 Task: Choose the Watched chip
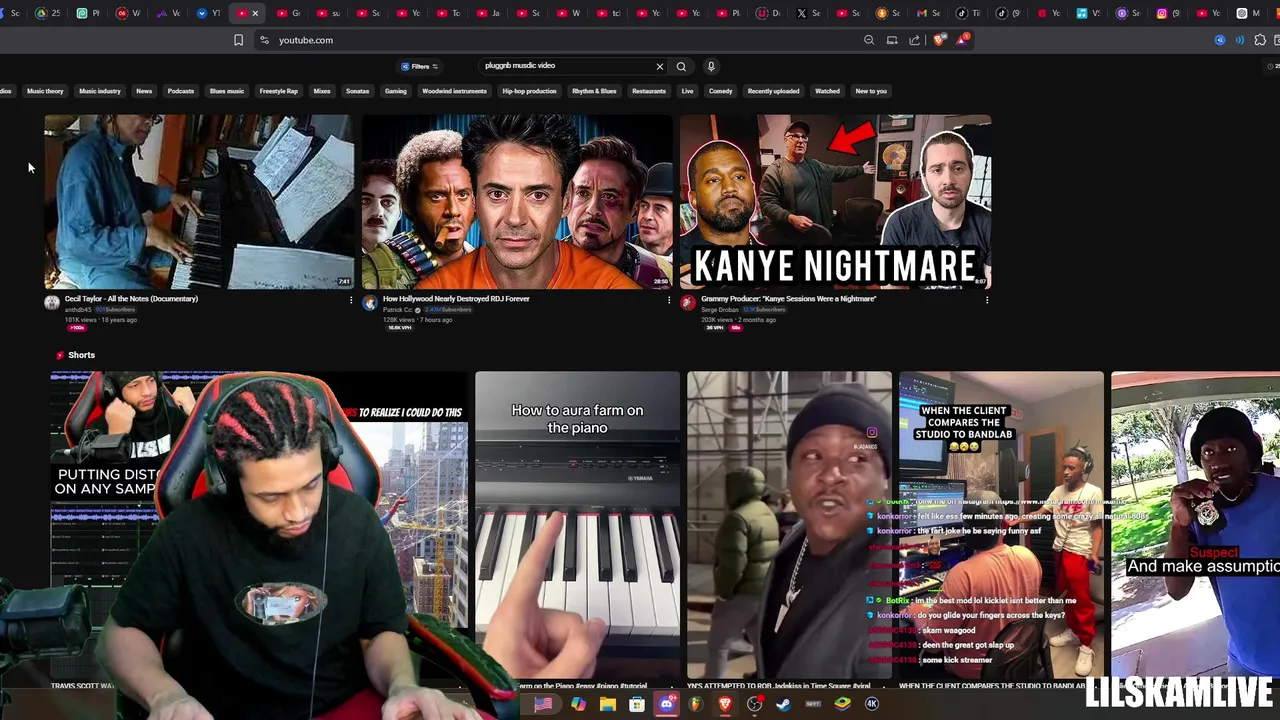(827, 91)
